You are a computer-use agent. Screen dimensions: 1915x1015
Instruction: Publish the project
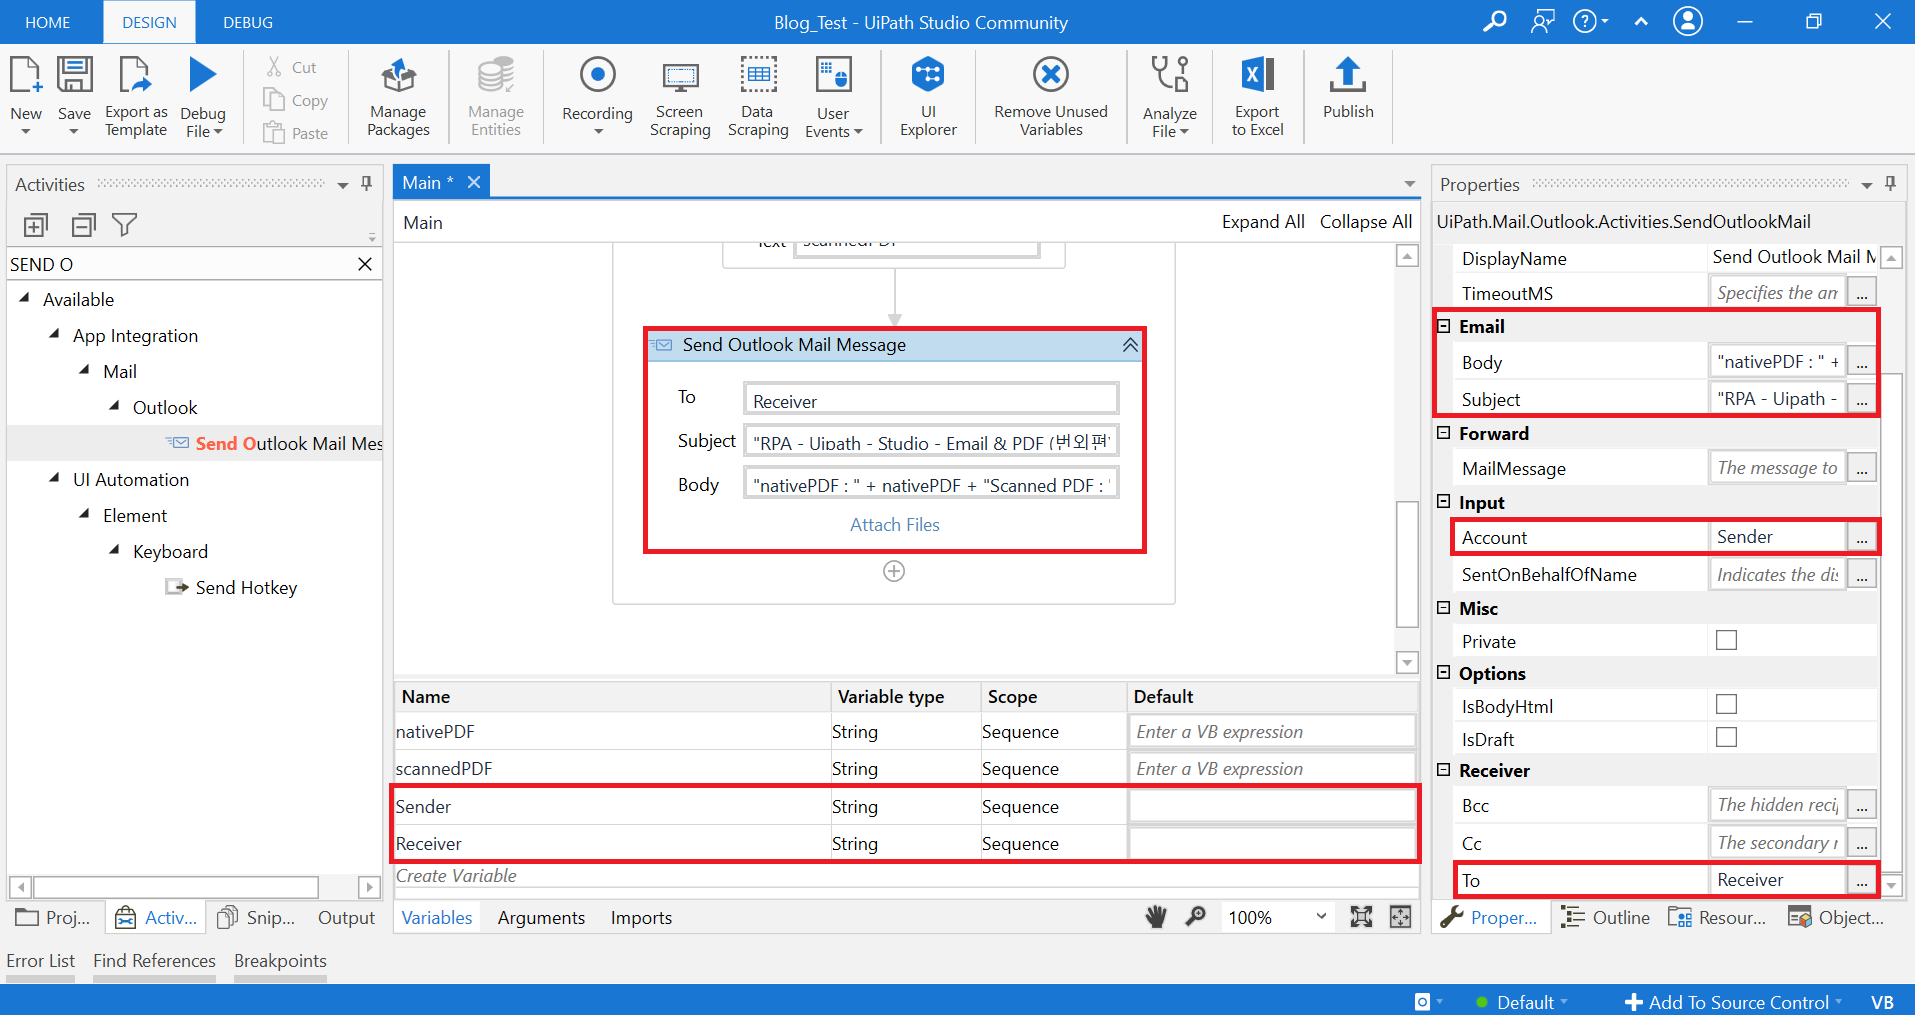pos(1348,88)
